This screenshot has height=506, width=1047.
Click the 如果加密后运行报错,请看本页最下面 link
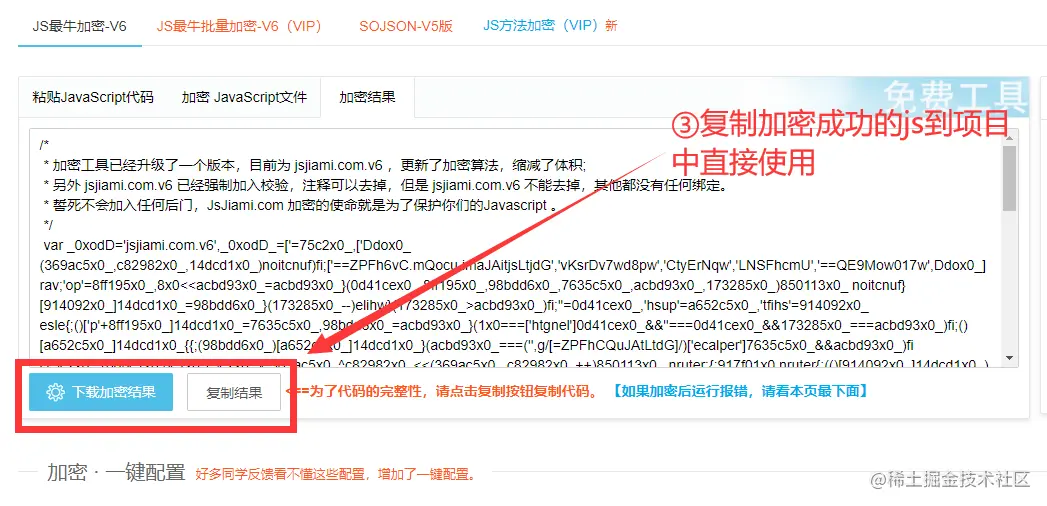click(740, 391)
